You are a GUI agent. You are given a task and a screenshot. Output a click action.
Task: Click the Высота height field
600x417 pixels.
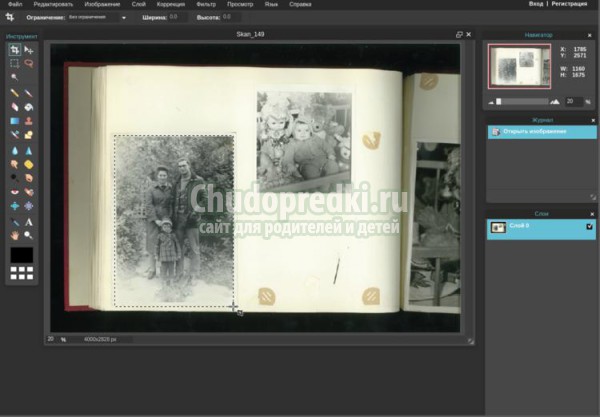(231, 17)
